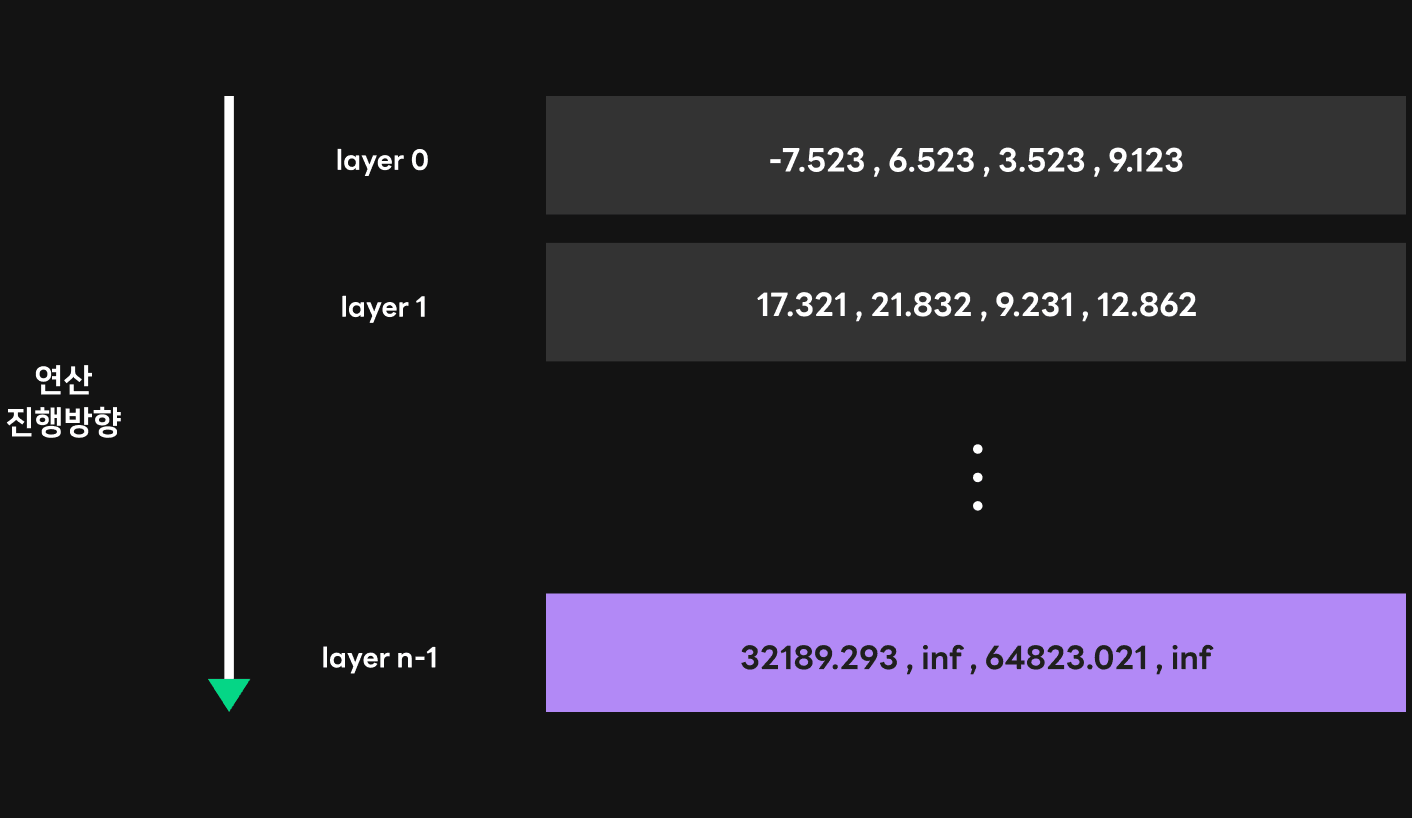The image size is (1412, 818).
Task: Click the 연산 진행방향 label
Action: pyautogui.click(x=64, y=401)
